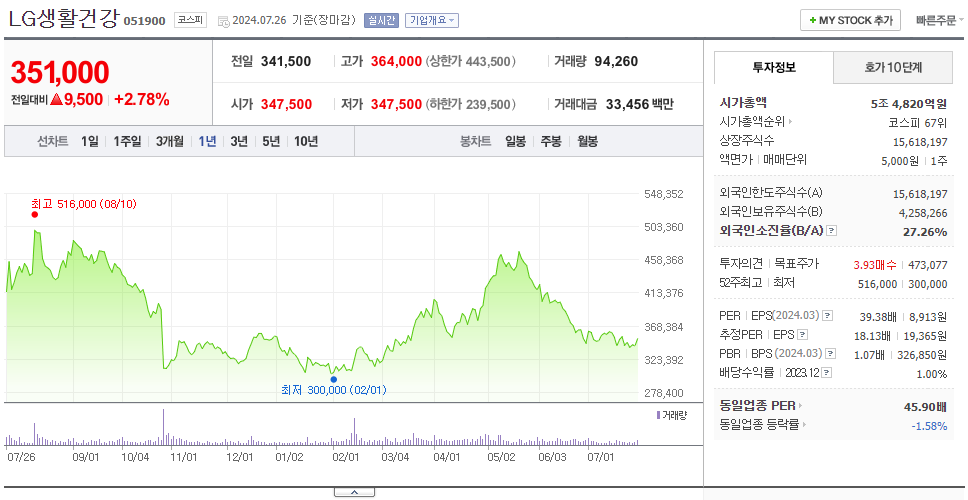
Task: Click the 거래대금 value 33,456 백만
Action: (x=640, y=104)
